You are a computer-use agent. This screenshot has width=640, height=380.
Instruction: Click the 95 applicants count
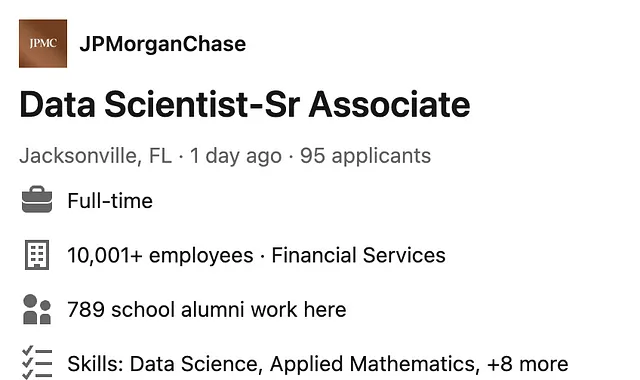[366, 156]
